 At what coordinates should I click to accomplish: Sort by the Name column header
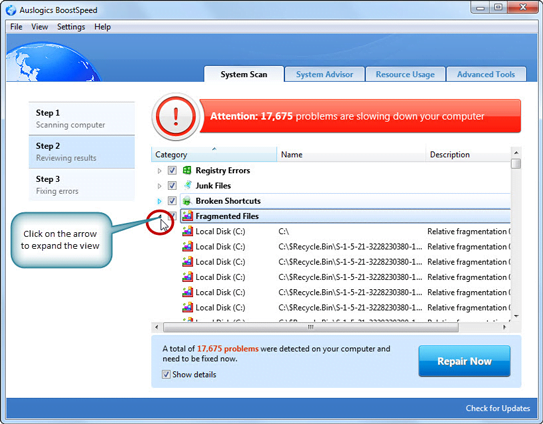click(x=351, y=154)
